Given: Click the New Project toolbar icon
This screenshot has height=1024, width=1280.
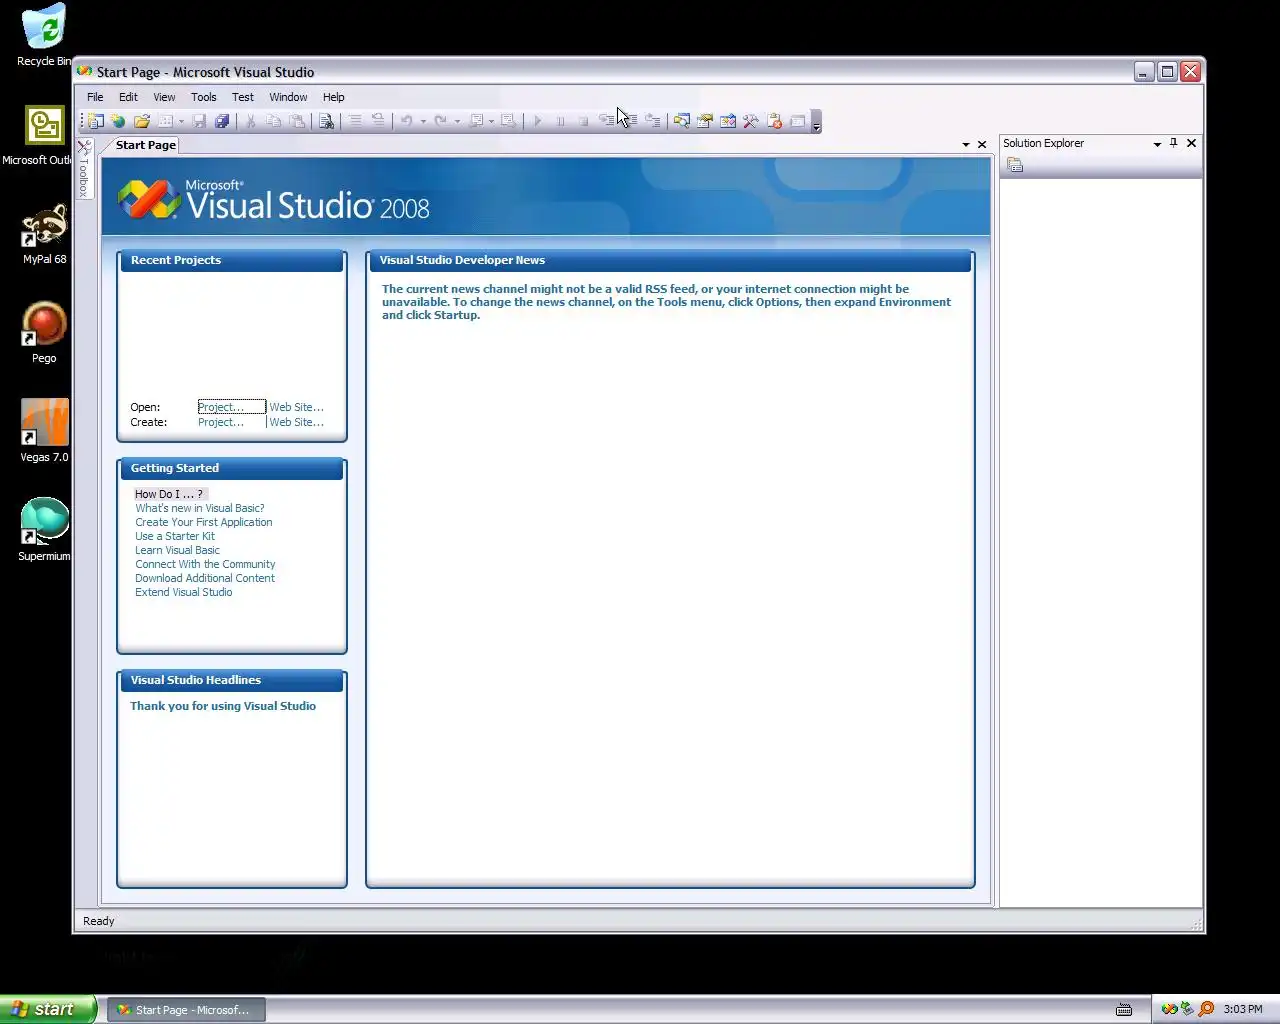Looking at the screenshot, I should pyautogui.click(x=95, y=121).
